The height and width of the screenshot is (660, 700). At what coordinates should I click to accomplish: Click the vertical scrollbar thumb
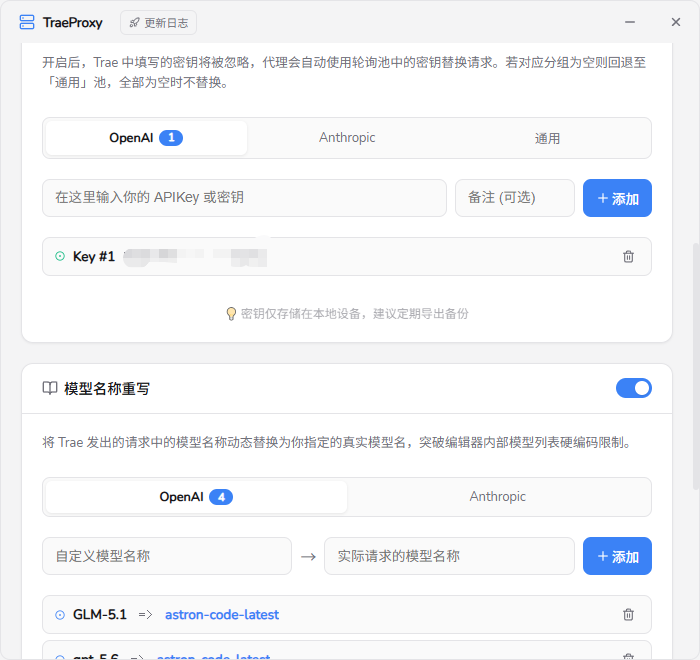696,366
